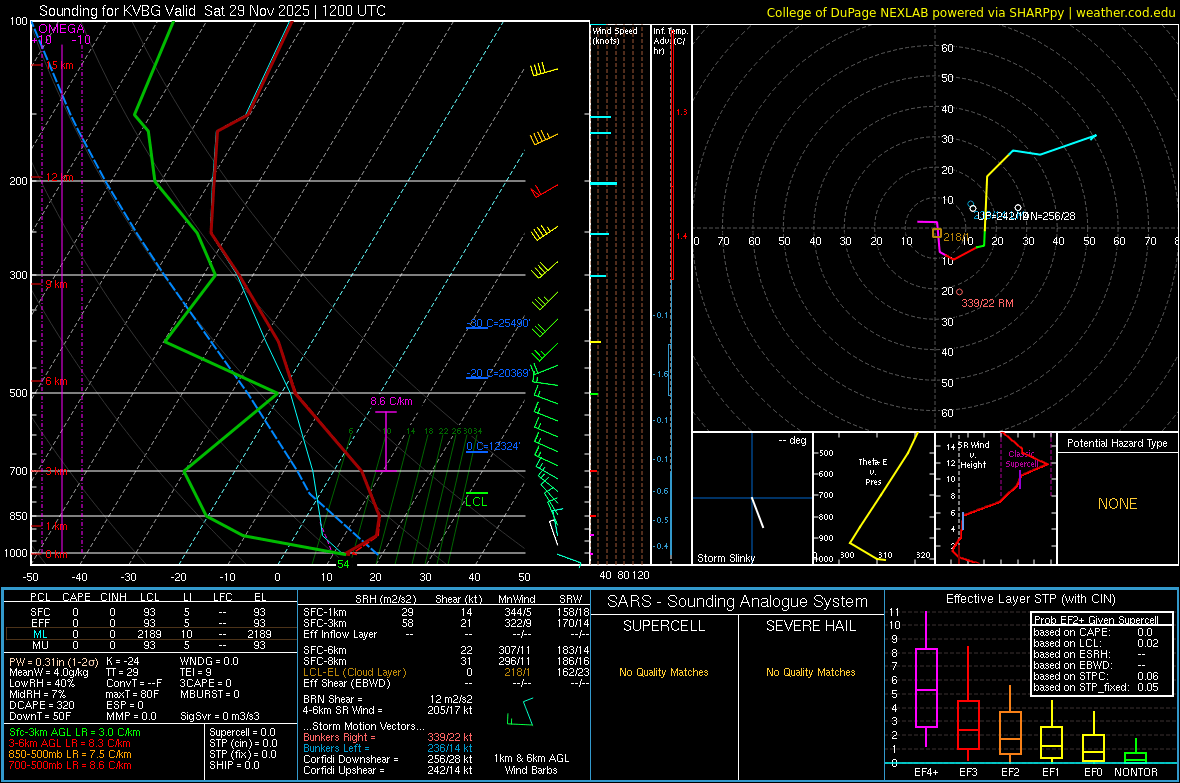This screenshot has height=783, width=1180.
Task: Click the '0 C=12324'' freezing level label
Action: tap(493, 446)
